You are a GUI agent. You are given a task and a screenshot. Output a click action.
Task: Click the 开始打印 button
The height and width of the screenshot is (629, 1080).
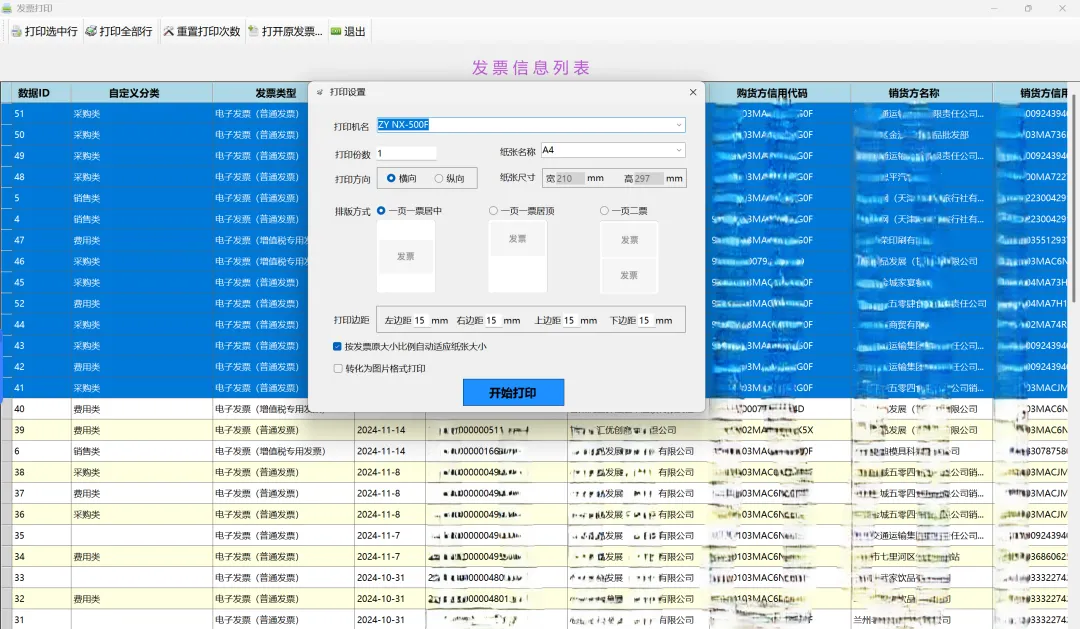(x=513, y=393)
